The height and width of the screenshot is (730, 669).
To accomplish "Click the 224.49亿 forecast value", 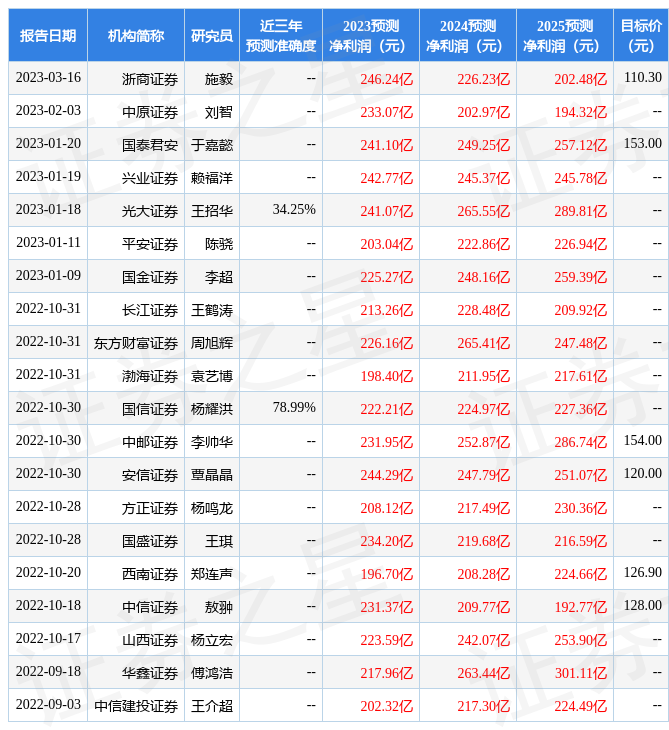I will pyautogui.click(x=581, y=707).
